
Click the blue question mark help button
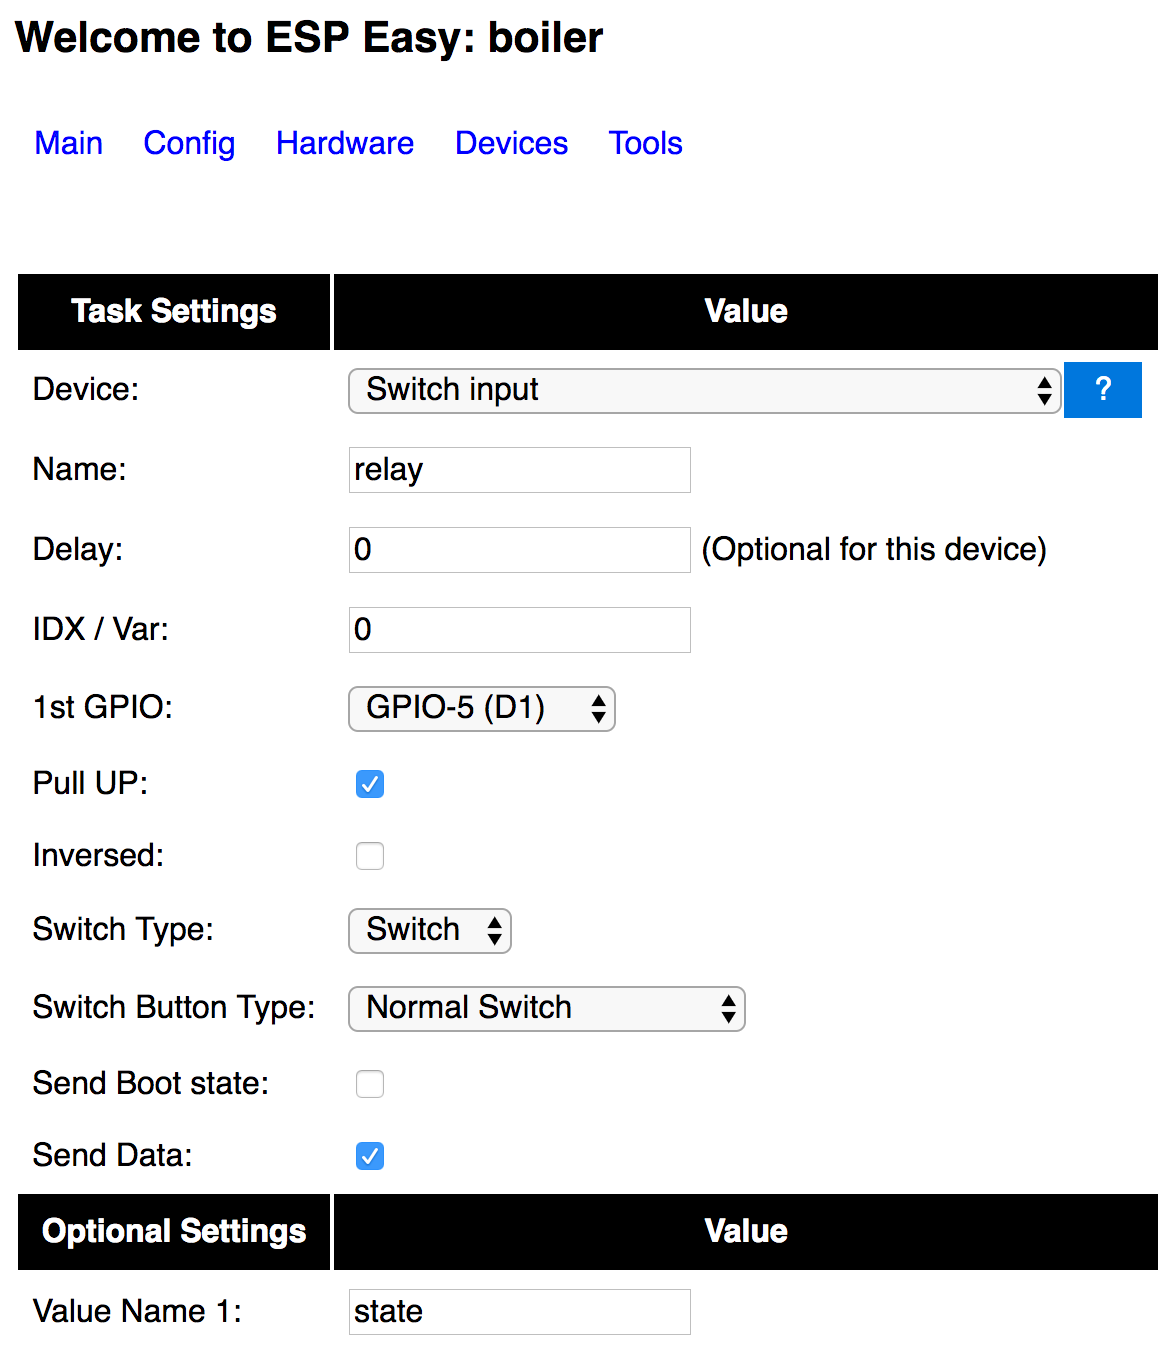pyautogui.click(x=1102, y=390)
